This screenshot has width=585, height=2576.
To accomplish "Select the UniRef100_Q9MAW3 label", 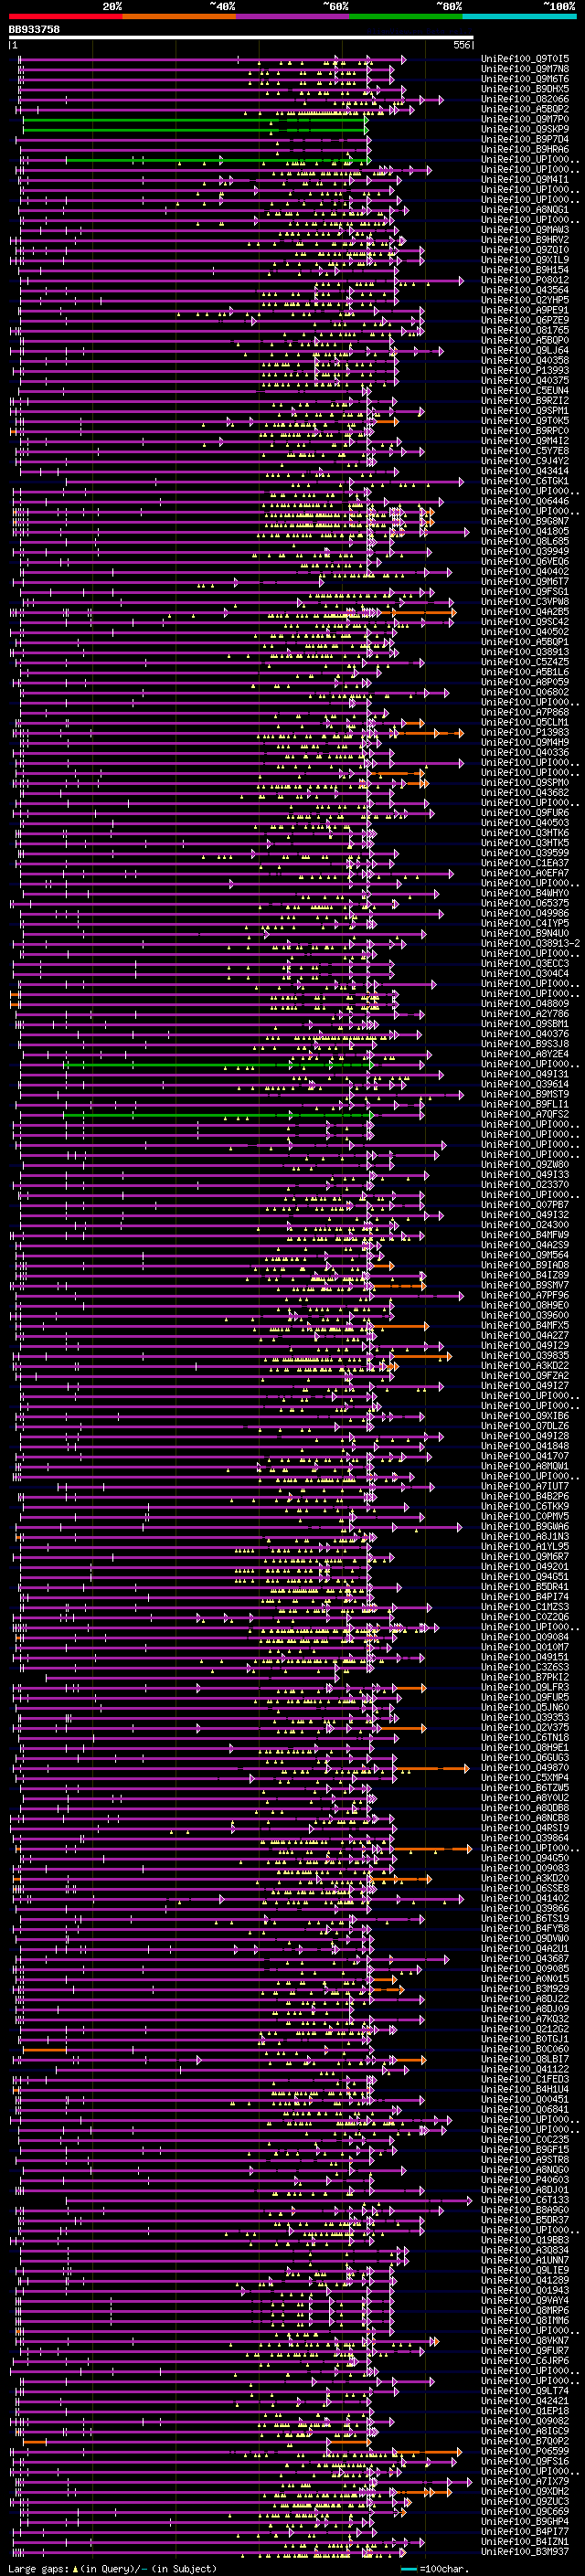I will (x=525, y=230).
